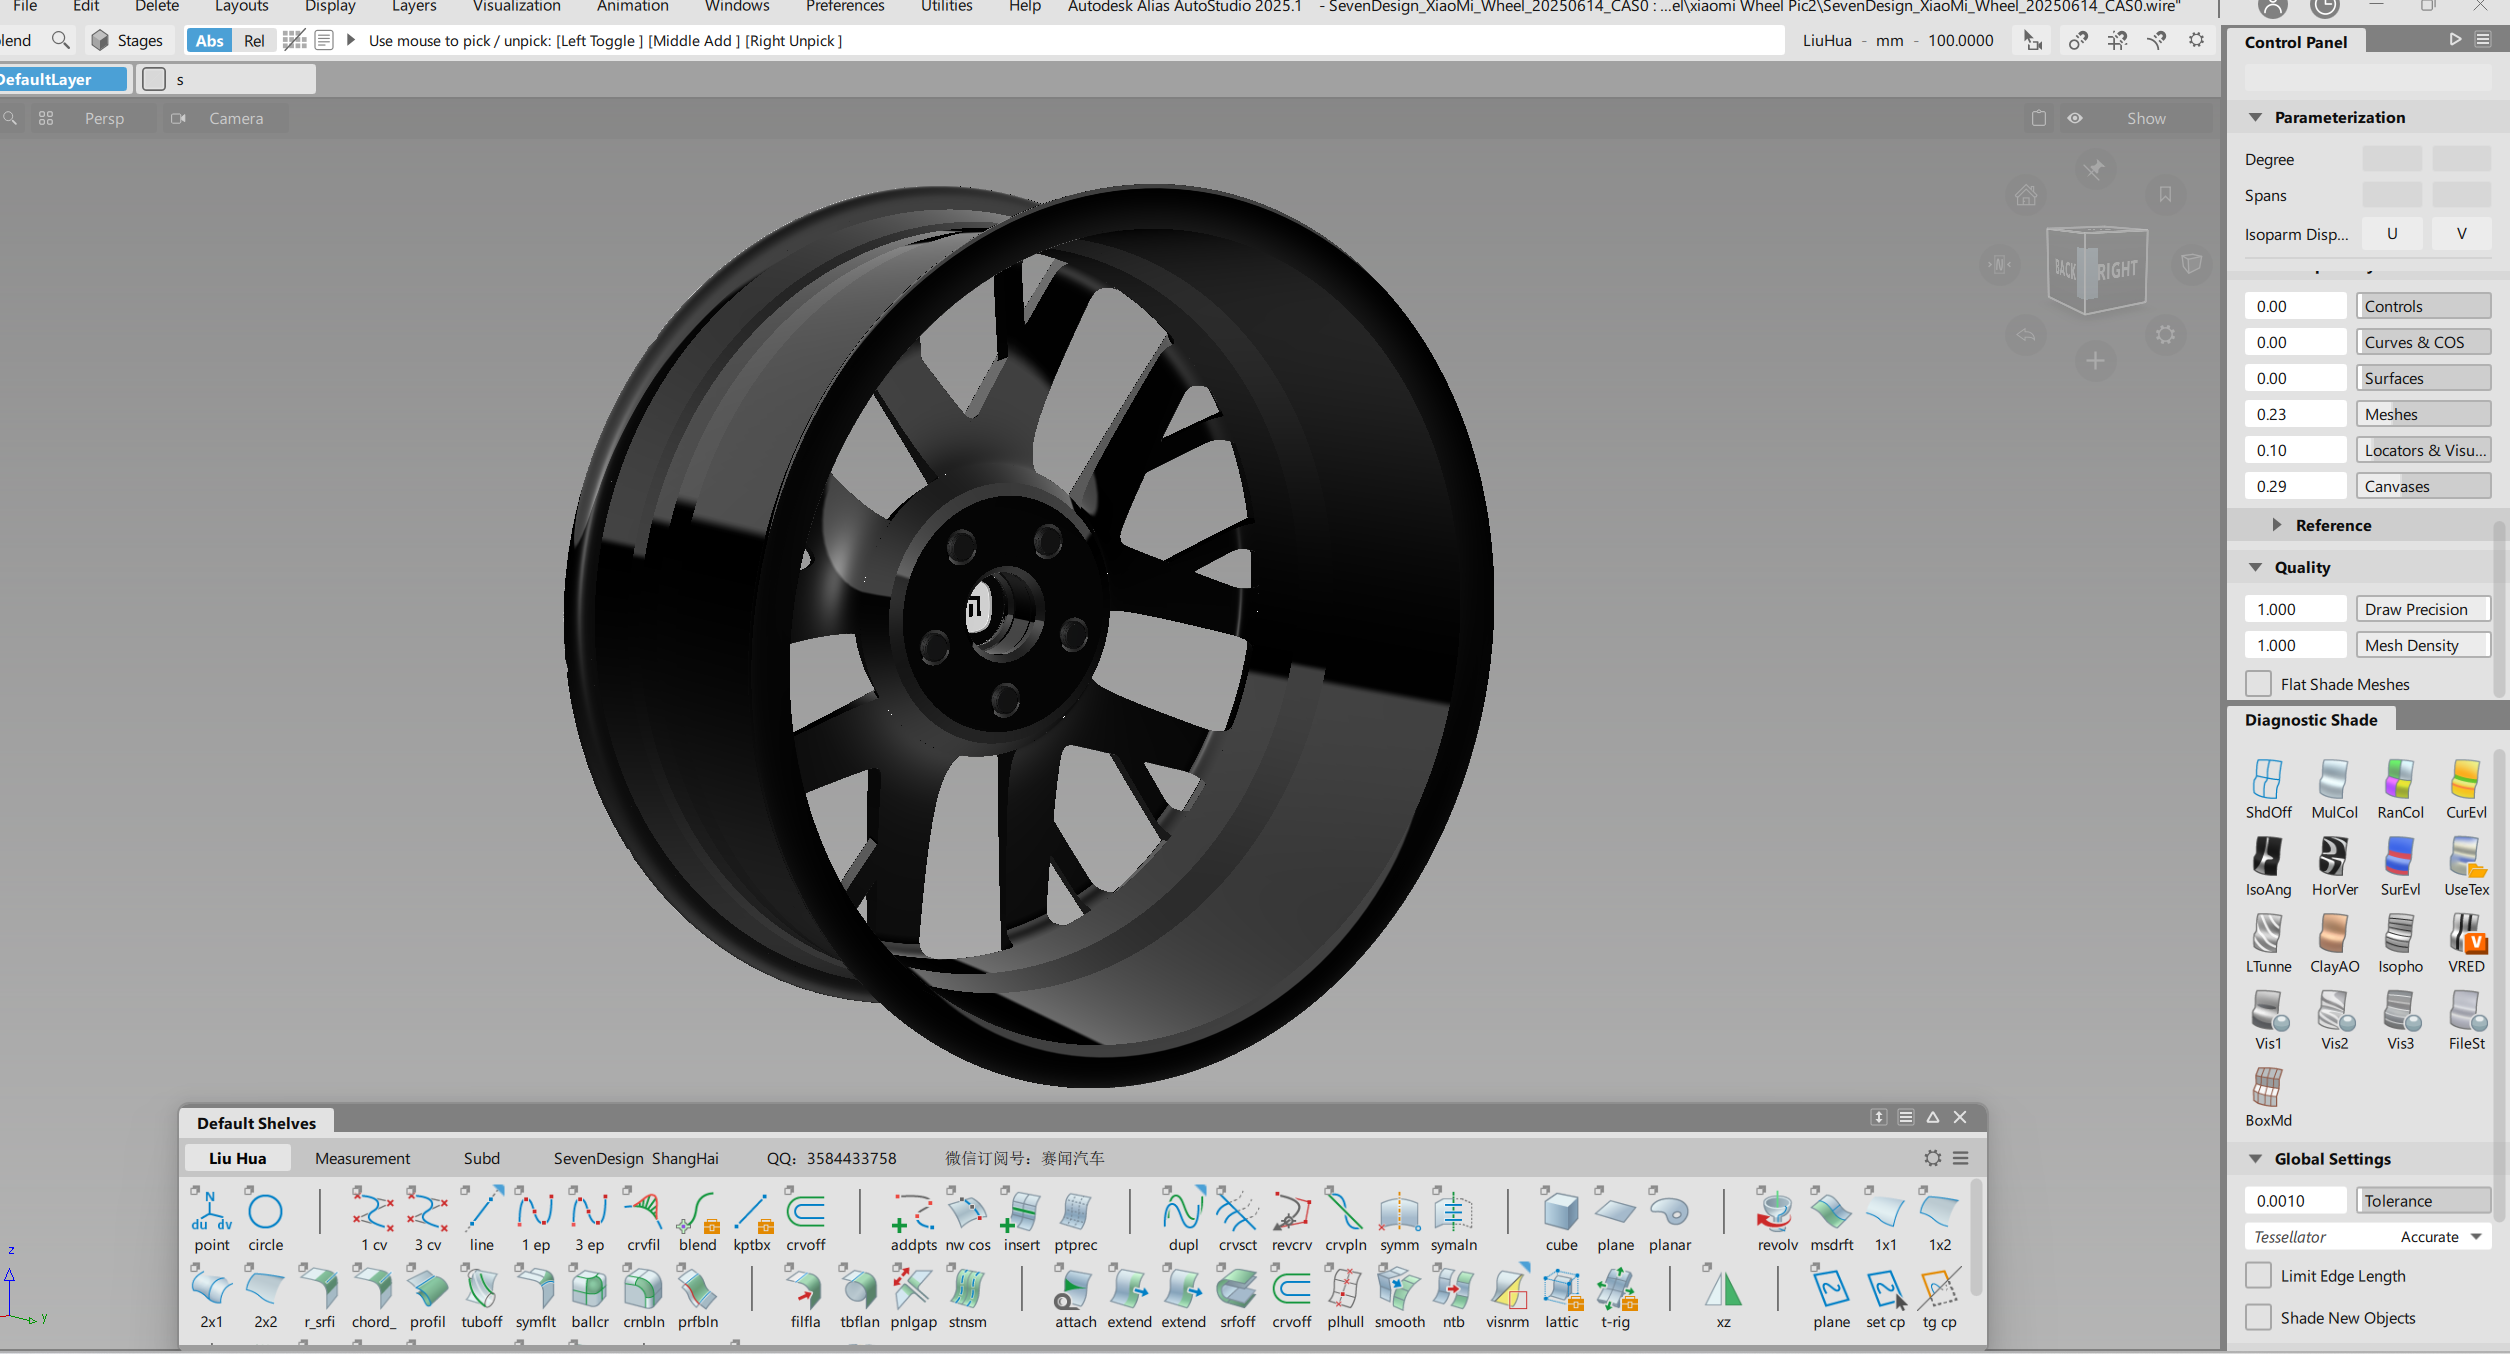Viewport: 2510px width, 1354px height.
Task: Check the Limit Edge Length option
Action: 2258,1276
